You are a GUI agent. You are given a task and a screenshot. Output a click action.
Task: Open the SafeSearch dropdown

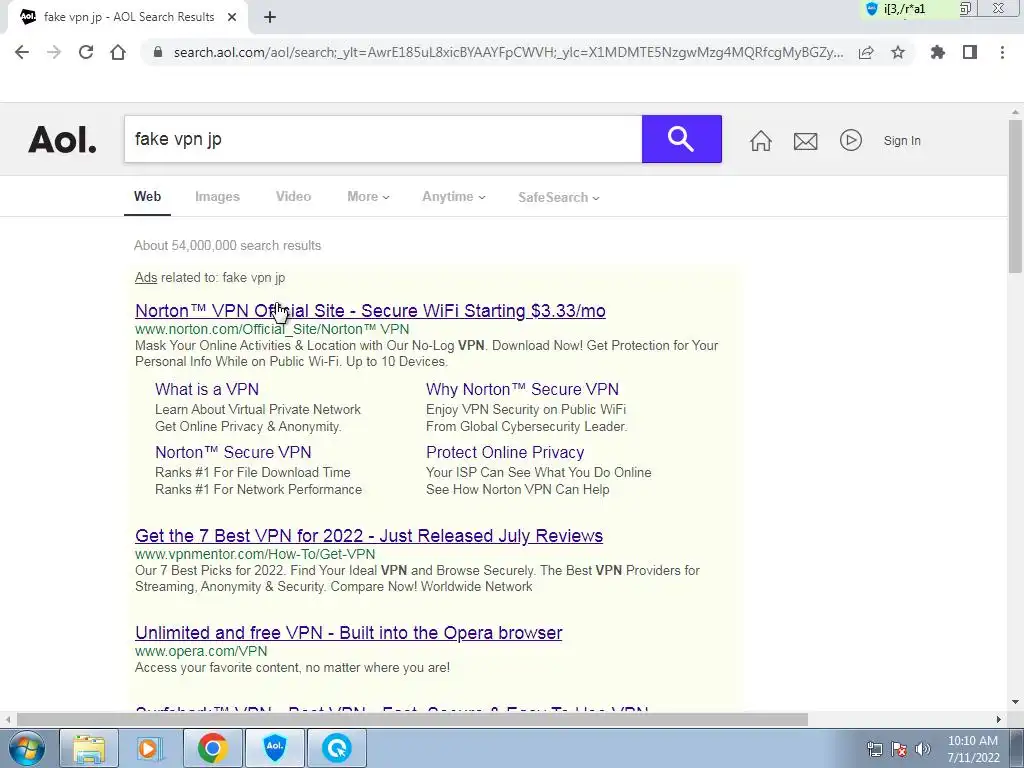pyautogui.click(x=559, y=197)
